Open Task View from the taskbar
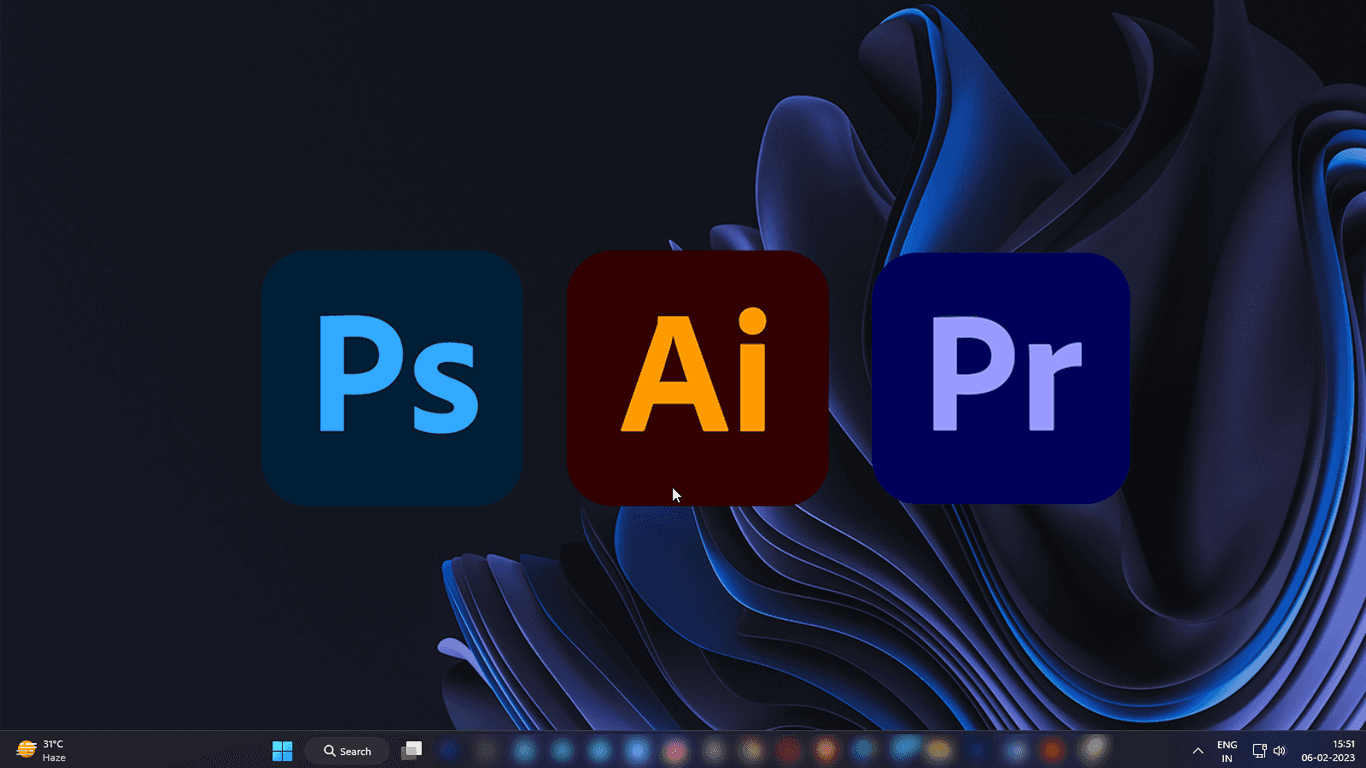The image size is (1366, 768). 411,751
